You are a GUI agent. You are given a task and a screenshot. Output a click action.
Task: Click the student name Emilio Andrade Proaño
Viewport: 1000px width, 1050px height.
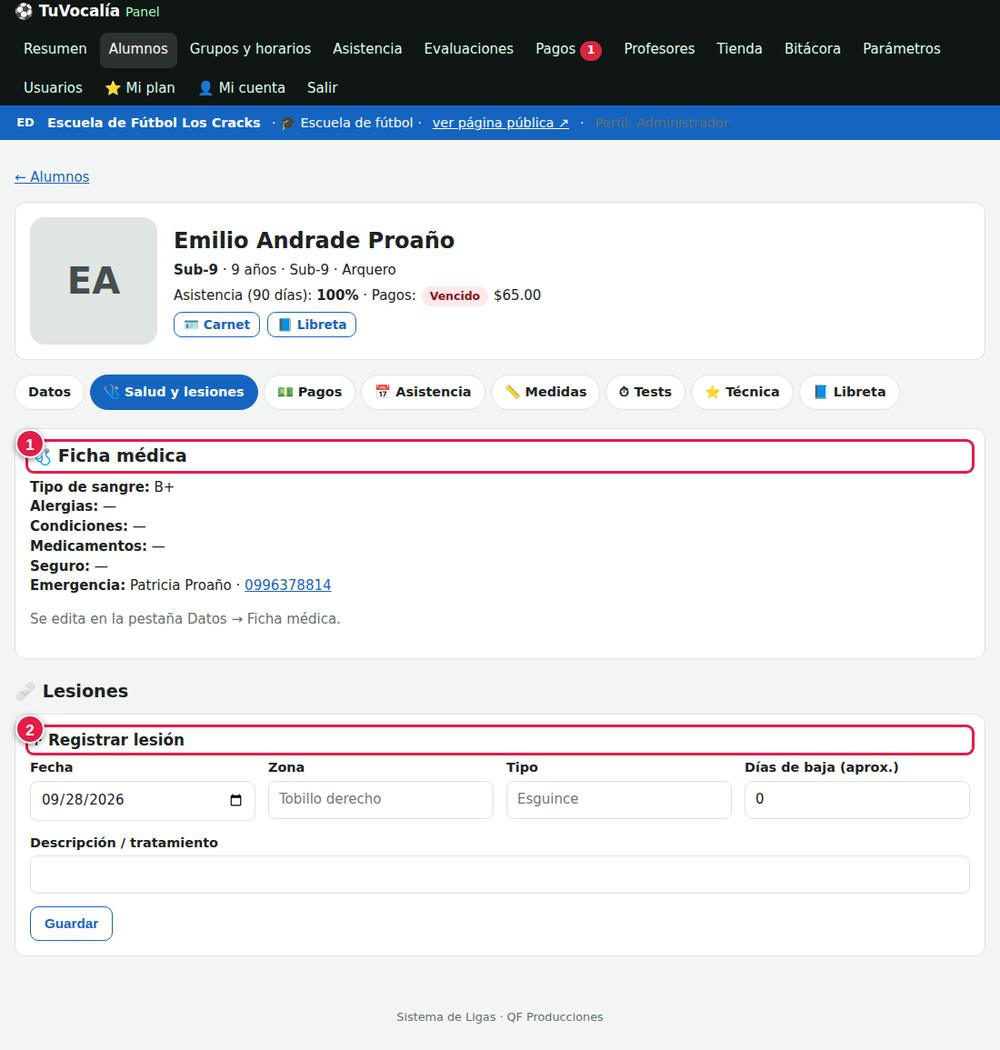(314, 240)
